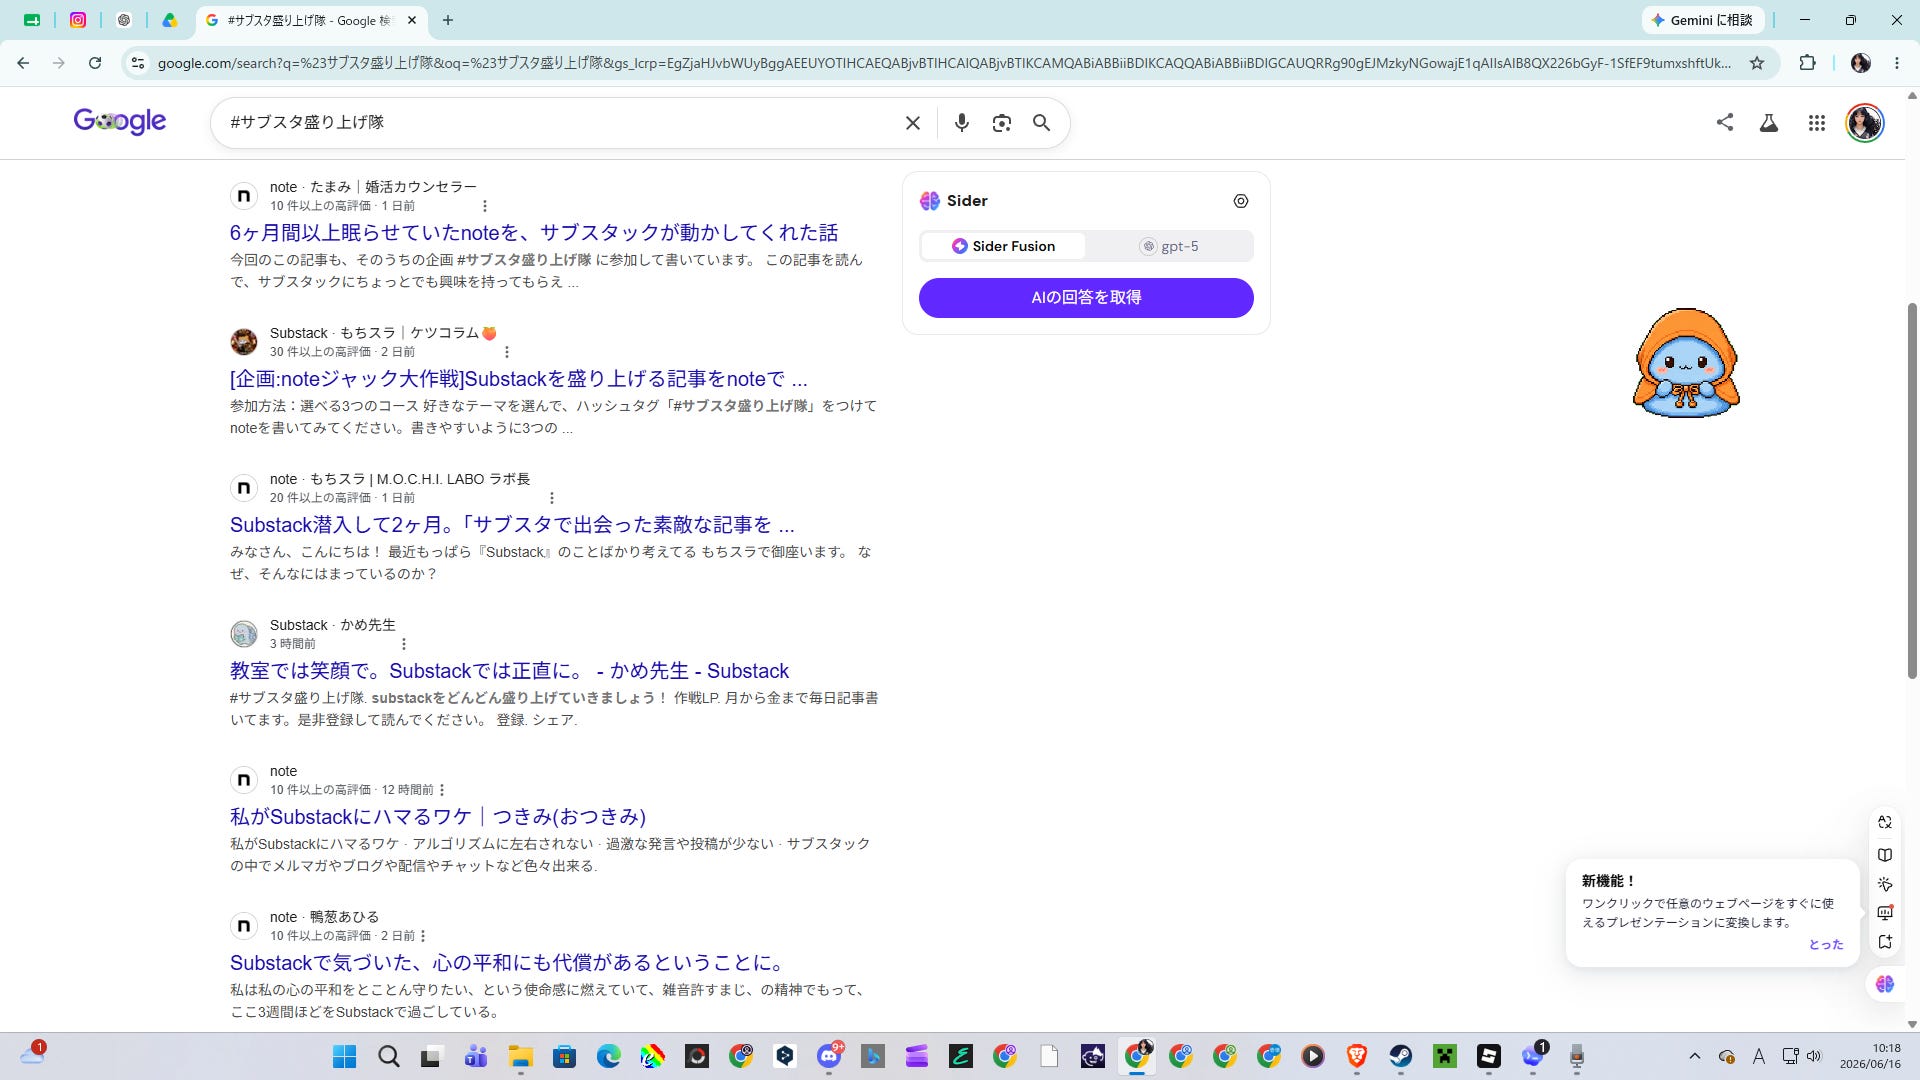Click the もちスラ｜ケツコラム Substack avatar
Image resolution: width=1920 pixels, height=1080 pixels.
[x=244, y=342]
